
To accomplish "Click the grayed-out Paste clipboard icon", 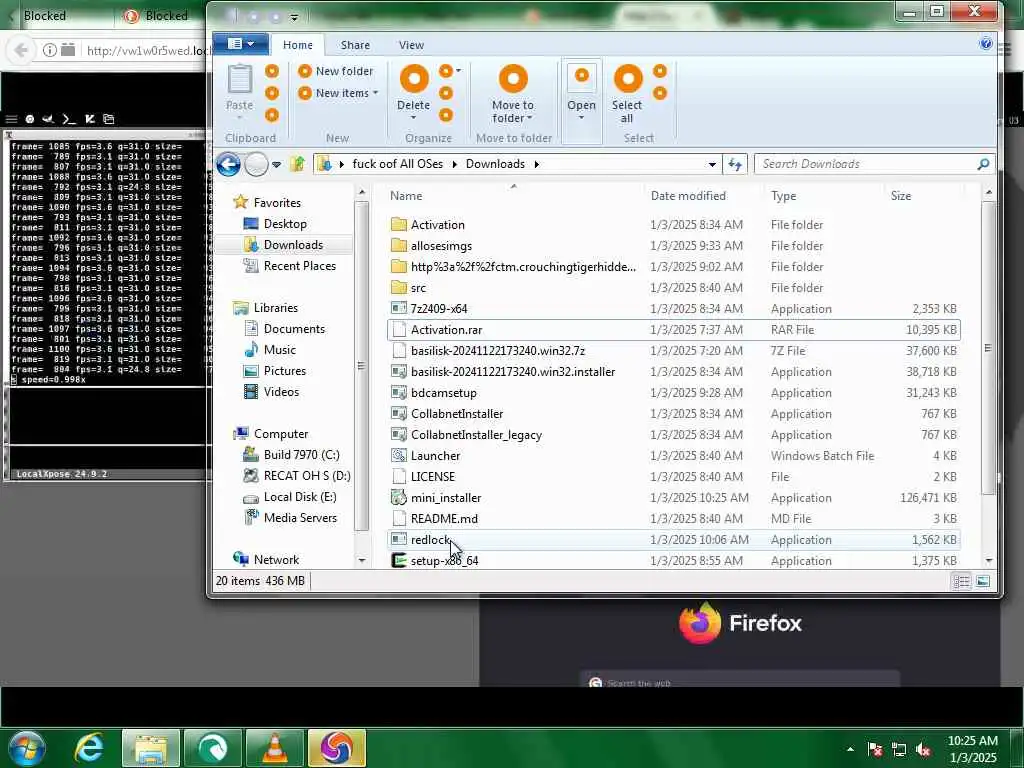I will click(x=240, y=79).
